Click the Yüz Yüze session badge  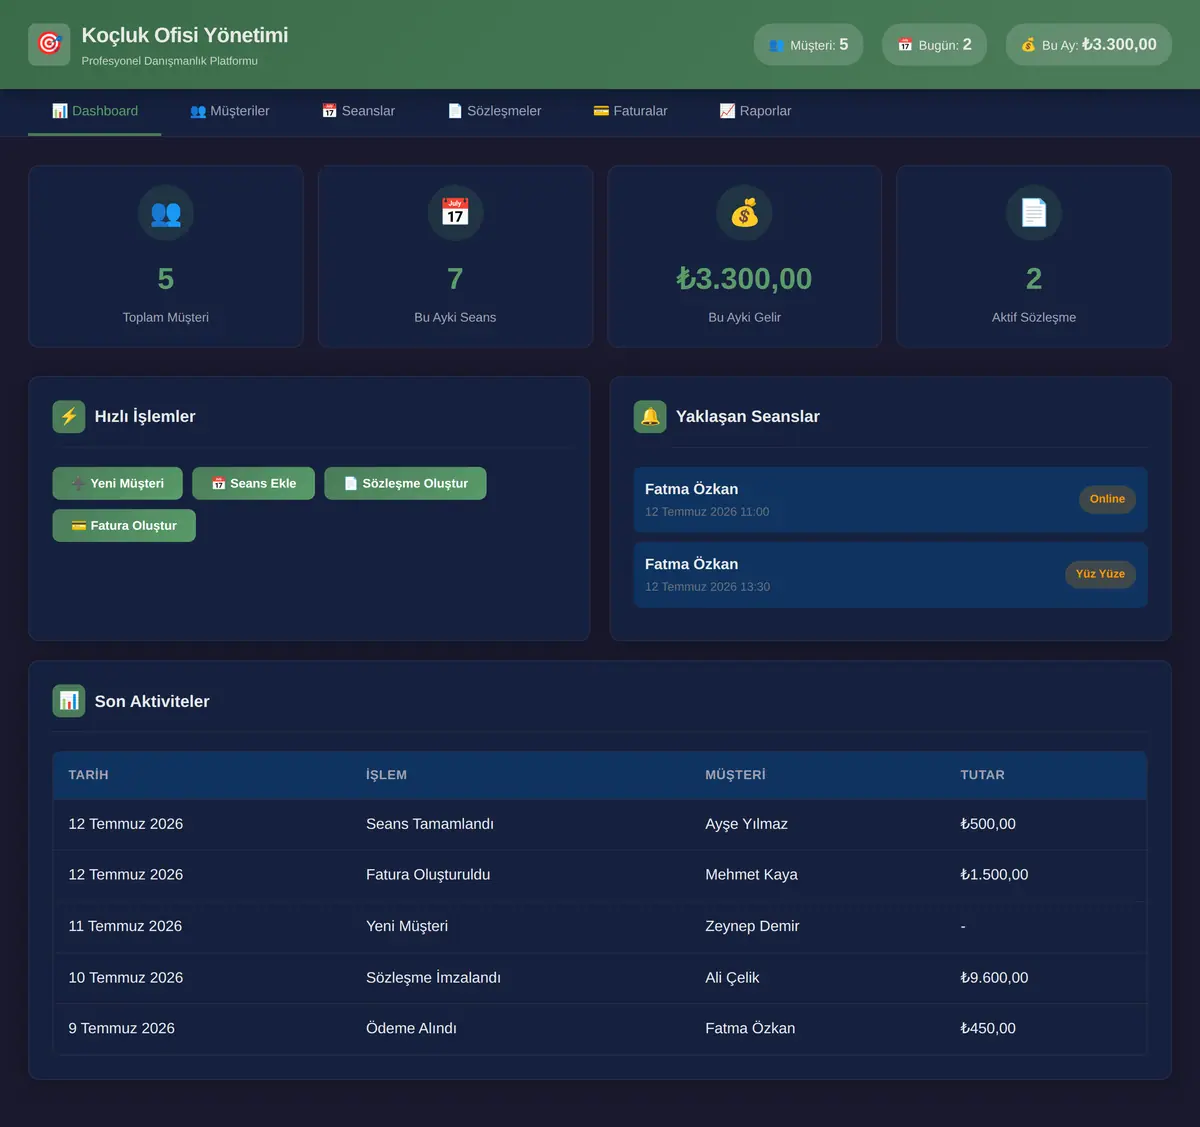click(1100, 574)
